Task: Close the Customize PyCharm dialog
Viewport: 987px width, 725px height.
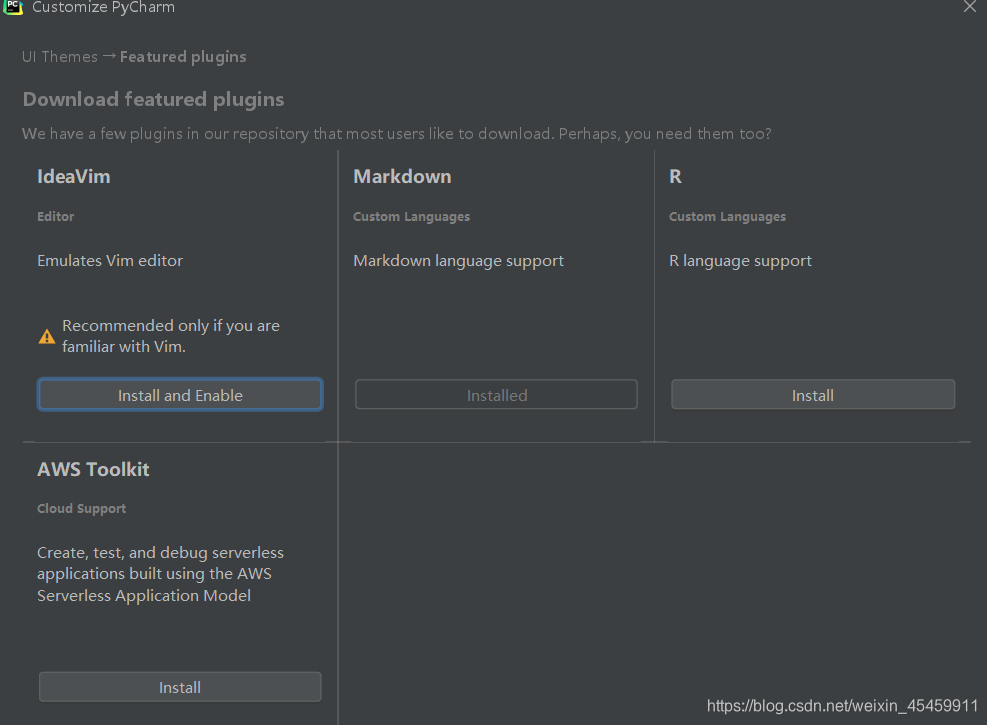Action: (969, 7)
